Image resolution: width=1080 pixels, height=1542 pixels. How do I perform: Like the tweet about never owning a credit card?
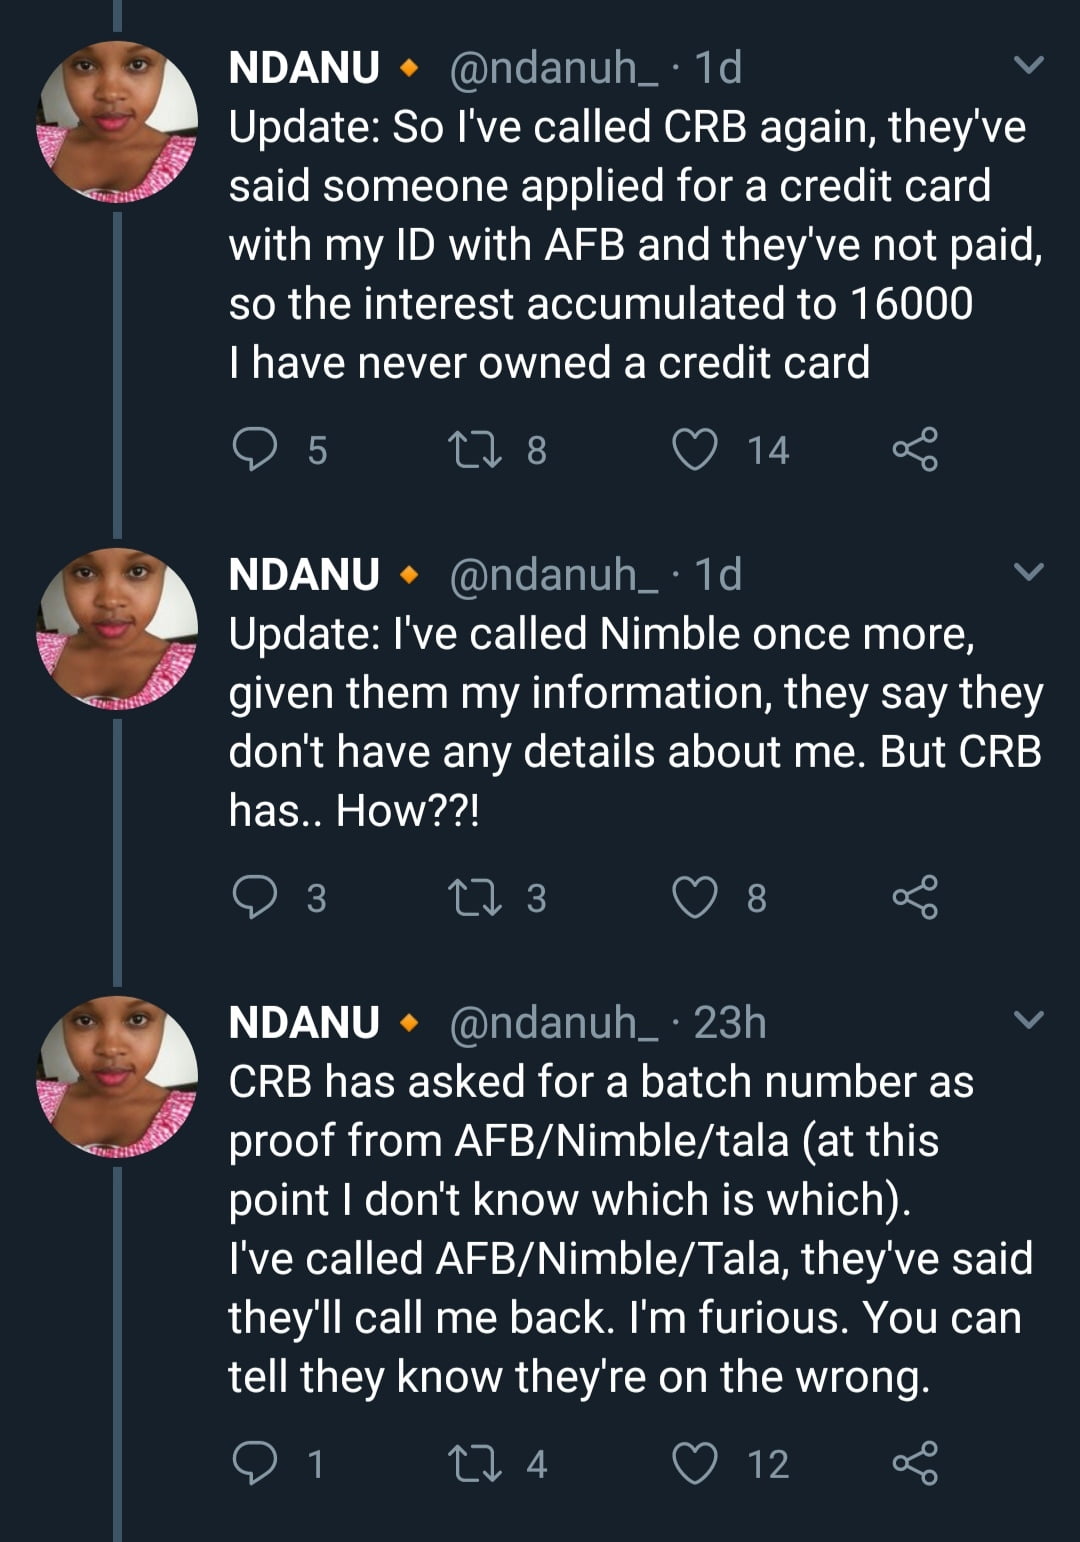[x=694, y=449]
